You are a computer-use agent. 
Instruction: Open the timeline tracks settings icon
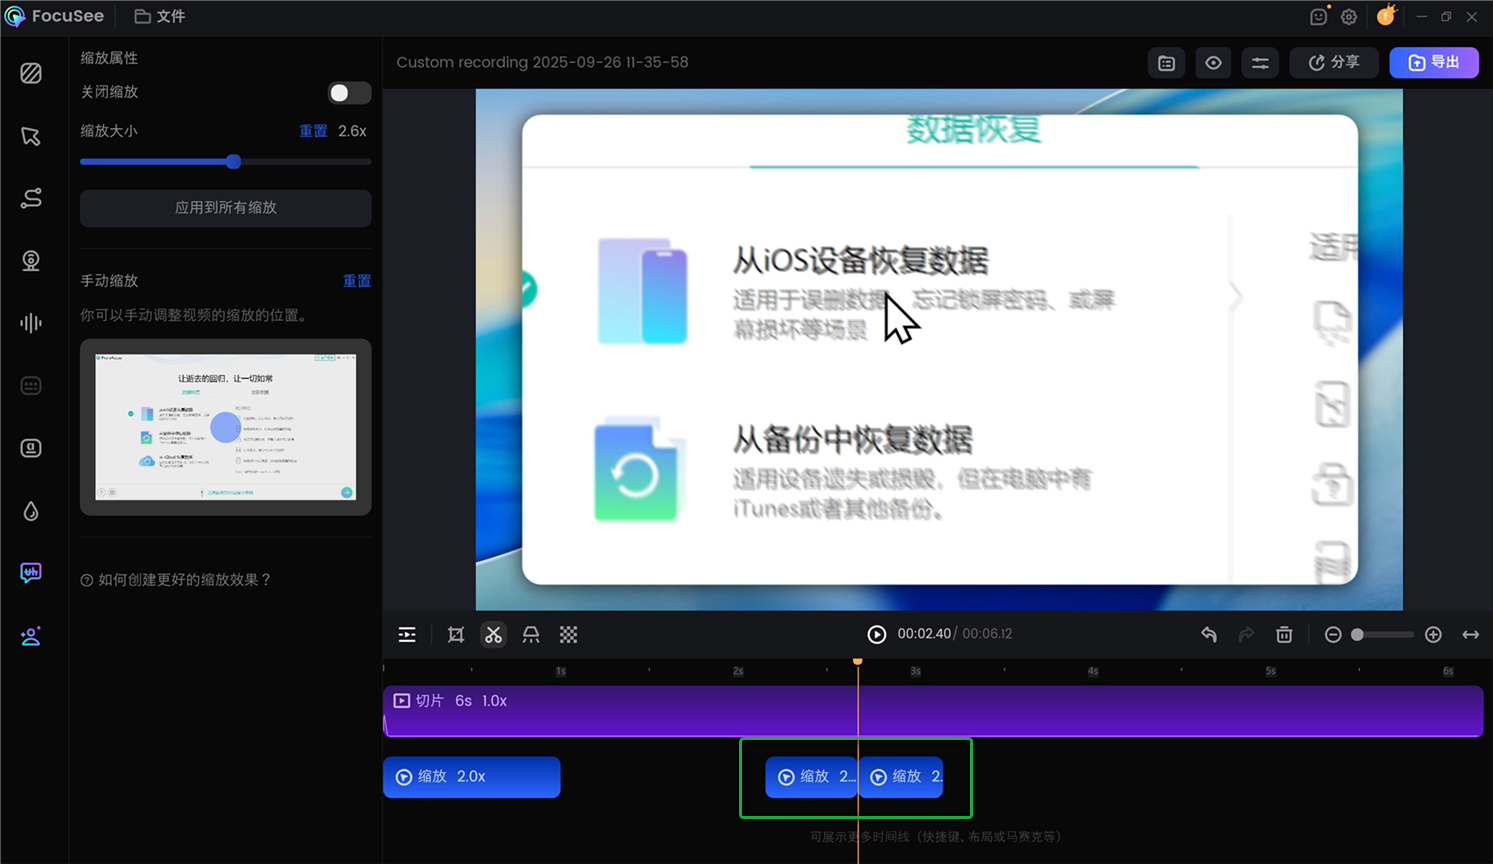point(407,635)
